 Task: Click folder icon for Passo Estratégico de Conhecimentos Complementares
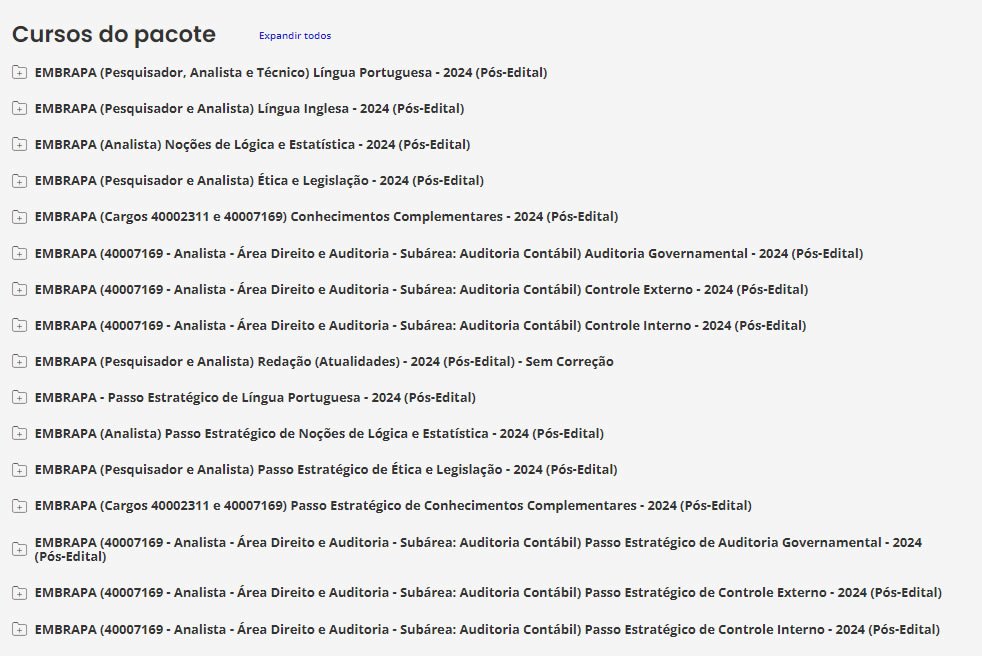pyautogui.click(x=19, y=505)
